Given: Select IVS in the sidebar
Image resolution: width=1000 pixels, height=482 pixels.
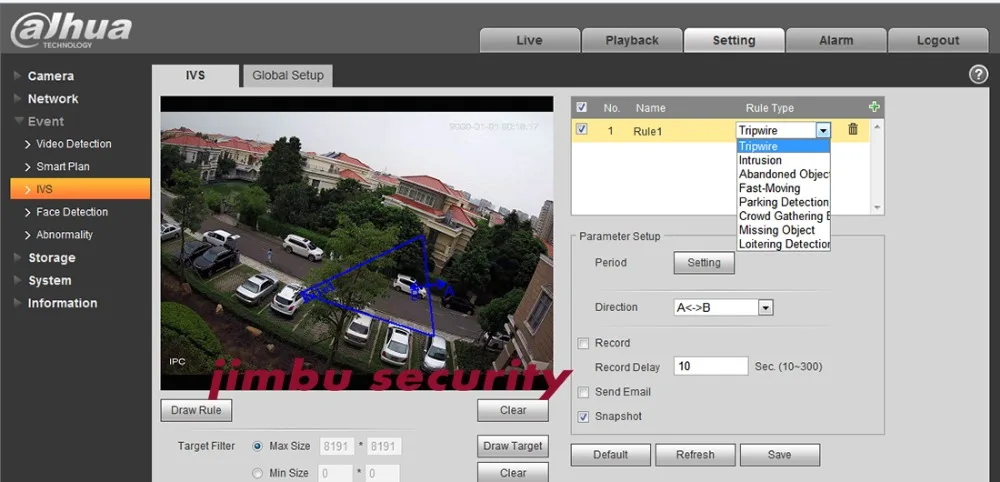Looking at the screenshot, I should (80, 189).
